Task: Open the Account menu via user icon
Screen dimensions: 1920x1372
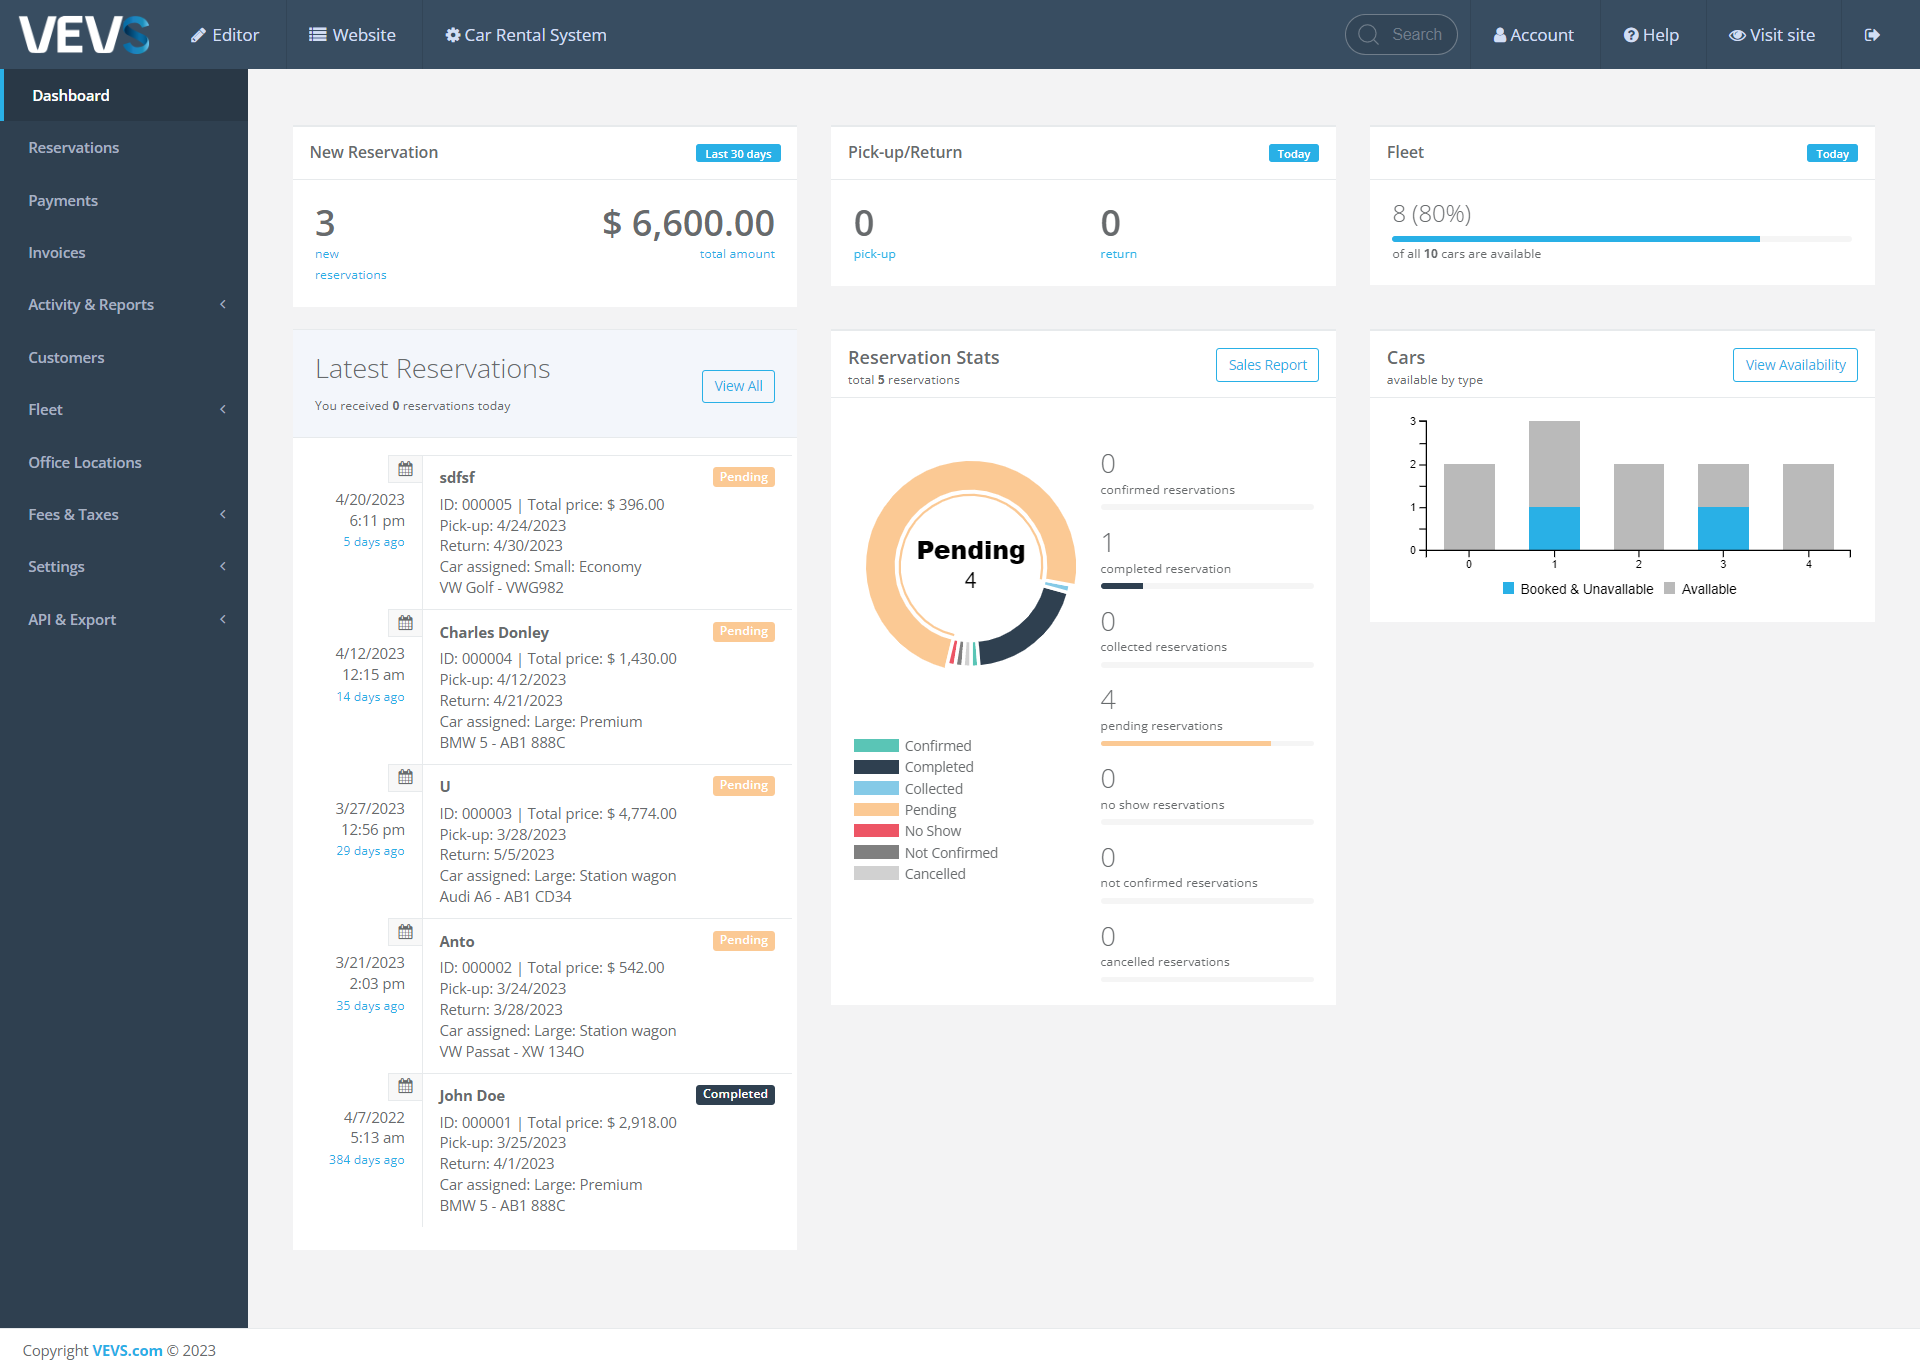Action: (1499, 34)
